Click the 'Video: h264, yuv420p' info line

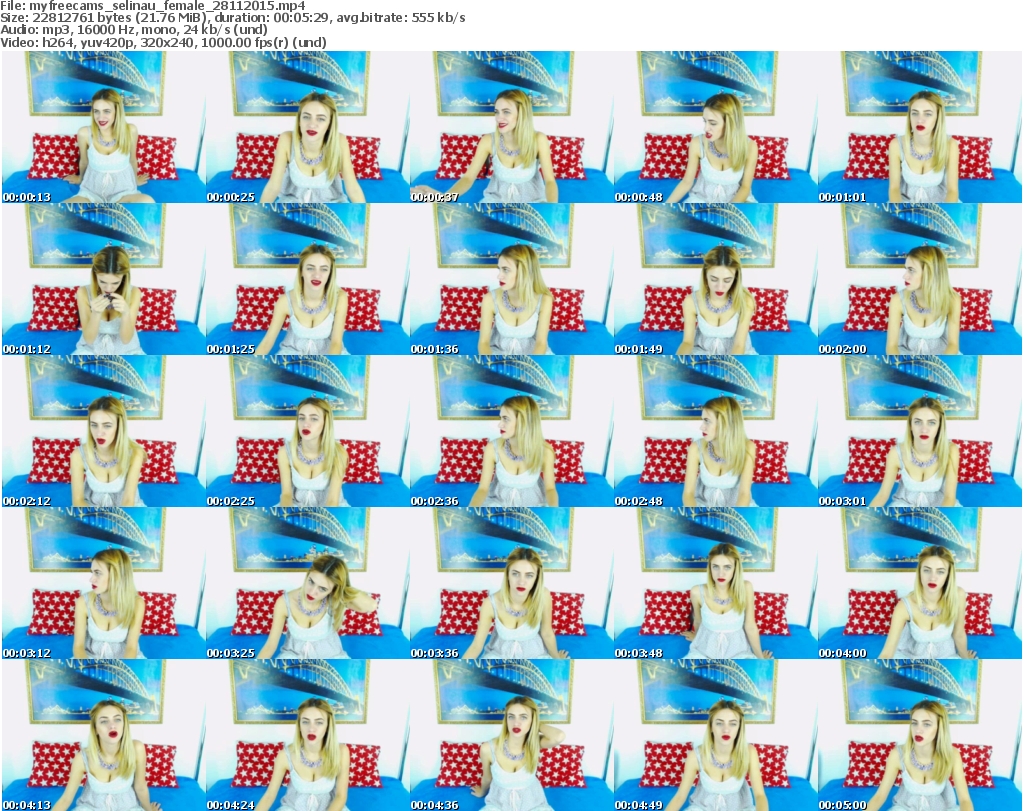163,42
